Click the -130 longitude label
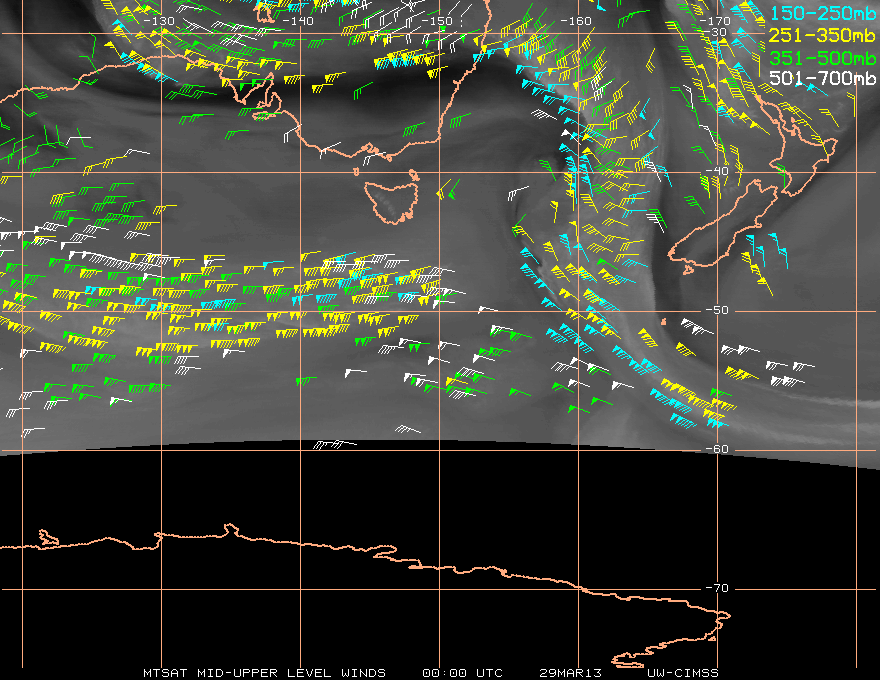Screen dimensions: 880x680 click(x=159, y=21)
